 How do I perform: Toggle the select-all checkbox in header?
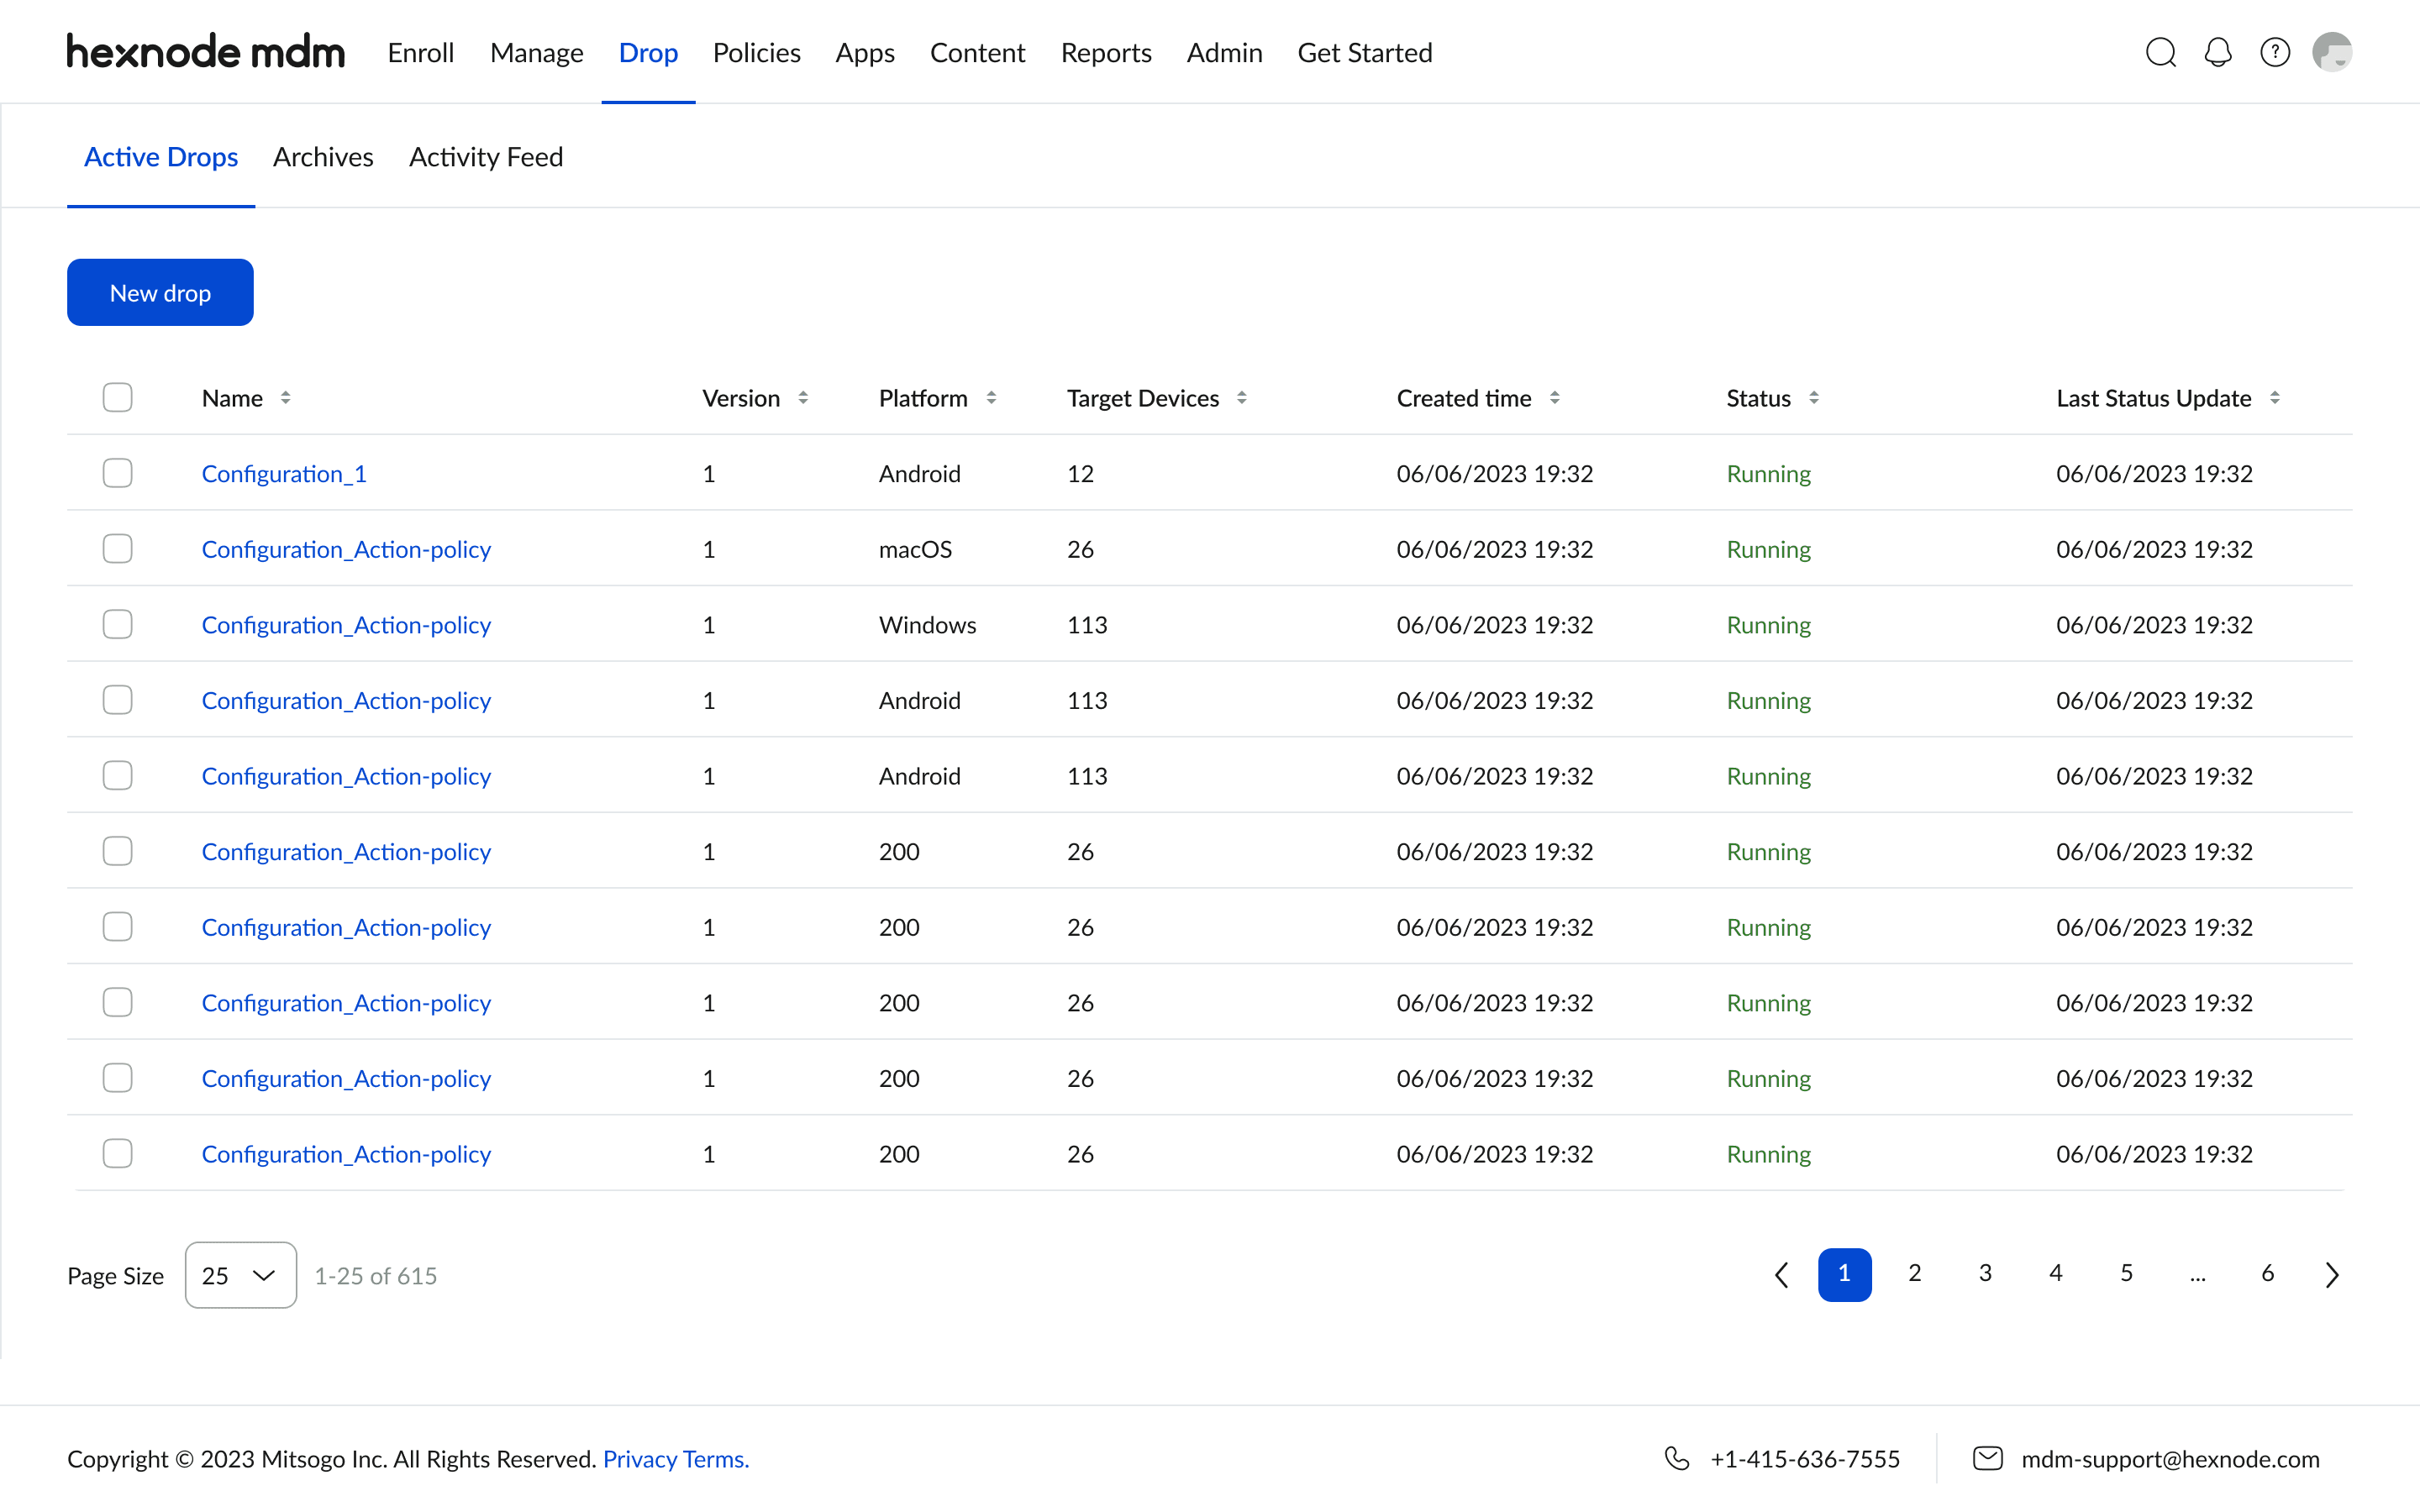coord(118,397)
